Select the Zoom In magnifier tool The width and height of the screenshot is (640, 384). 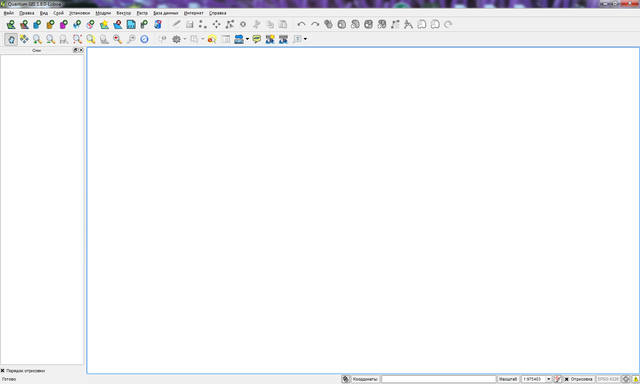(37, 39)
